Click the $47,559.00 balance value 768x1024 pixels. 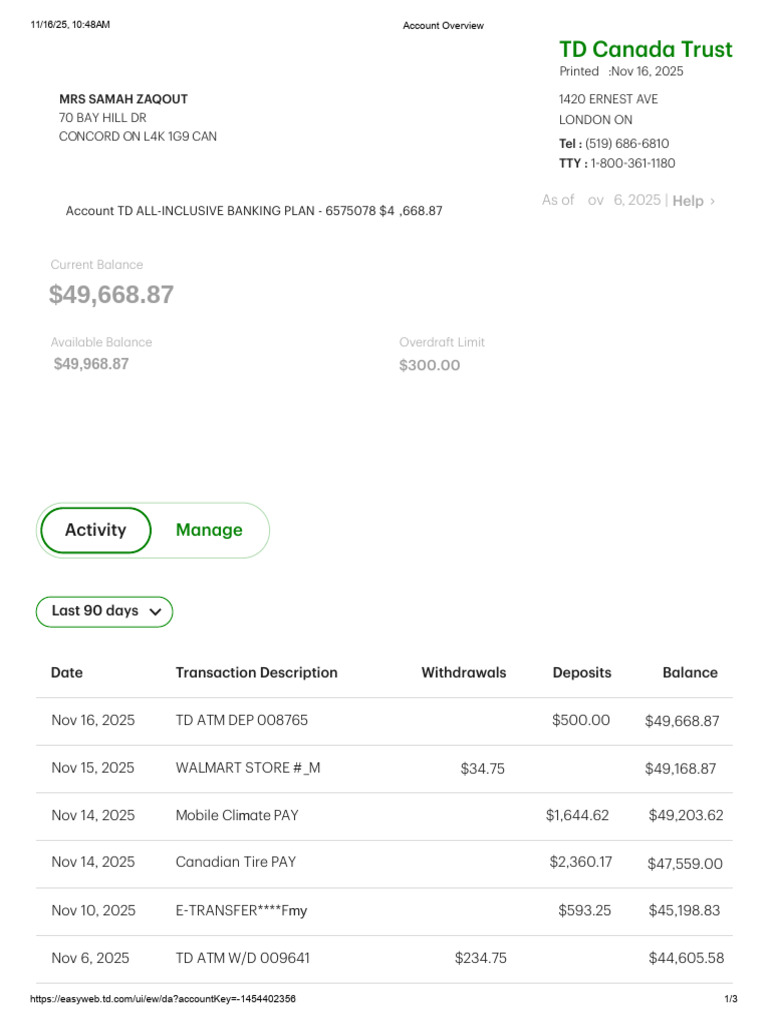[685, 863]
